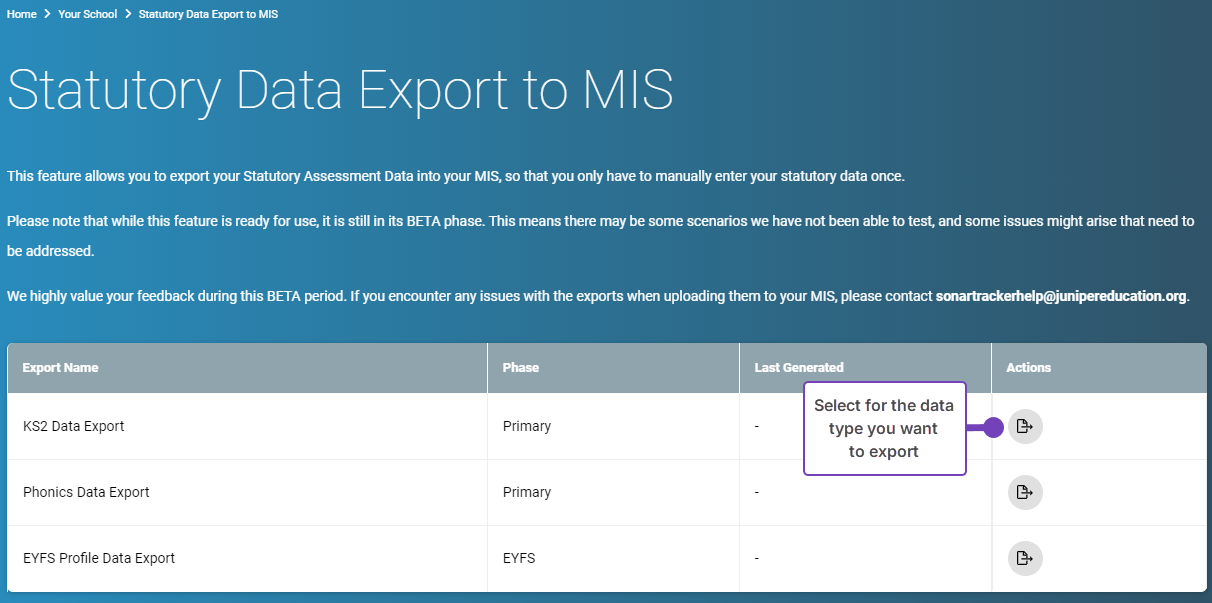Click the Phase column header

518,367
